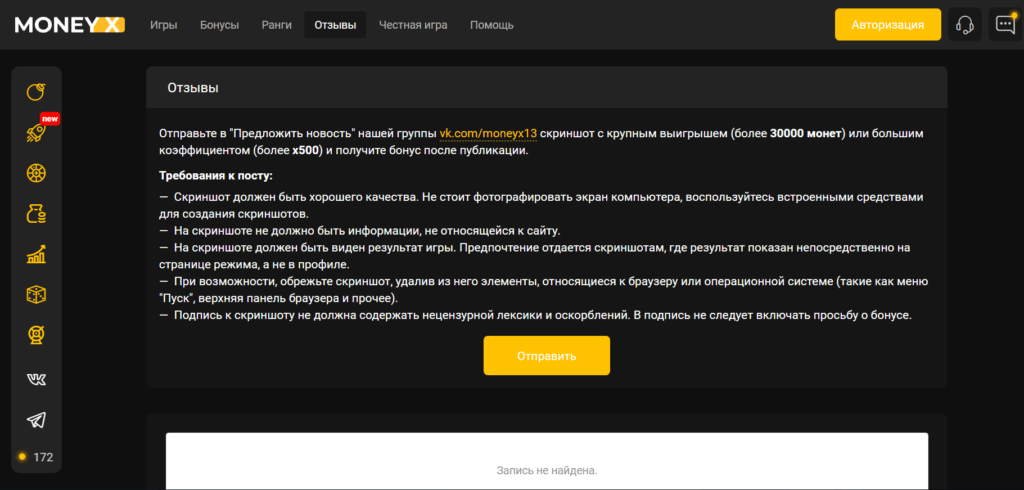Click the online counter showing 172

[x=37, y=457]
